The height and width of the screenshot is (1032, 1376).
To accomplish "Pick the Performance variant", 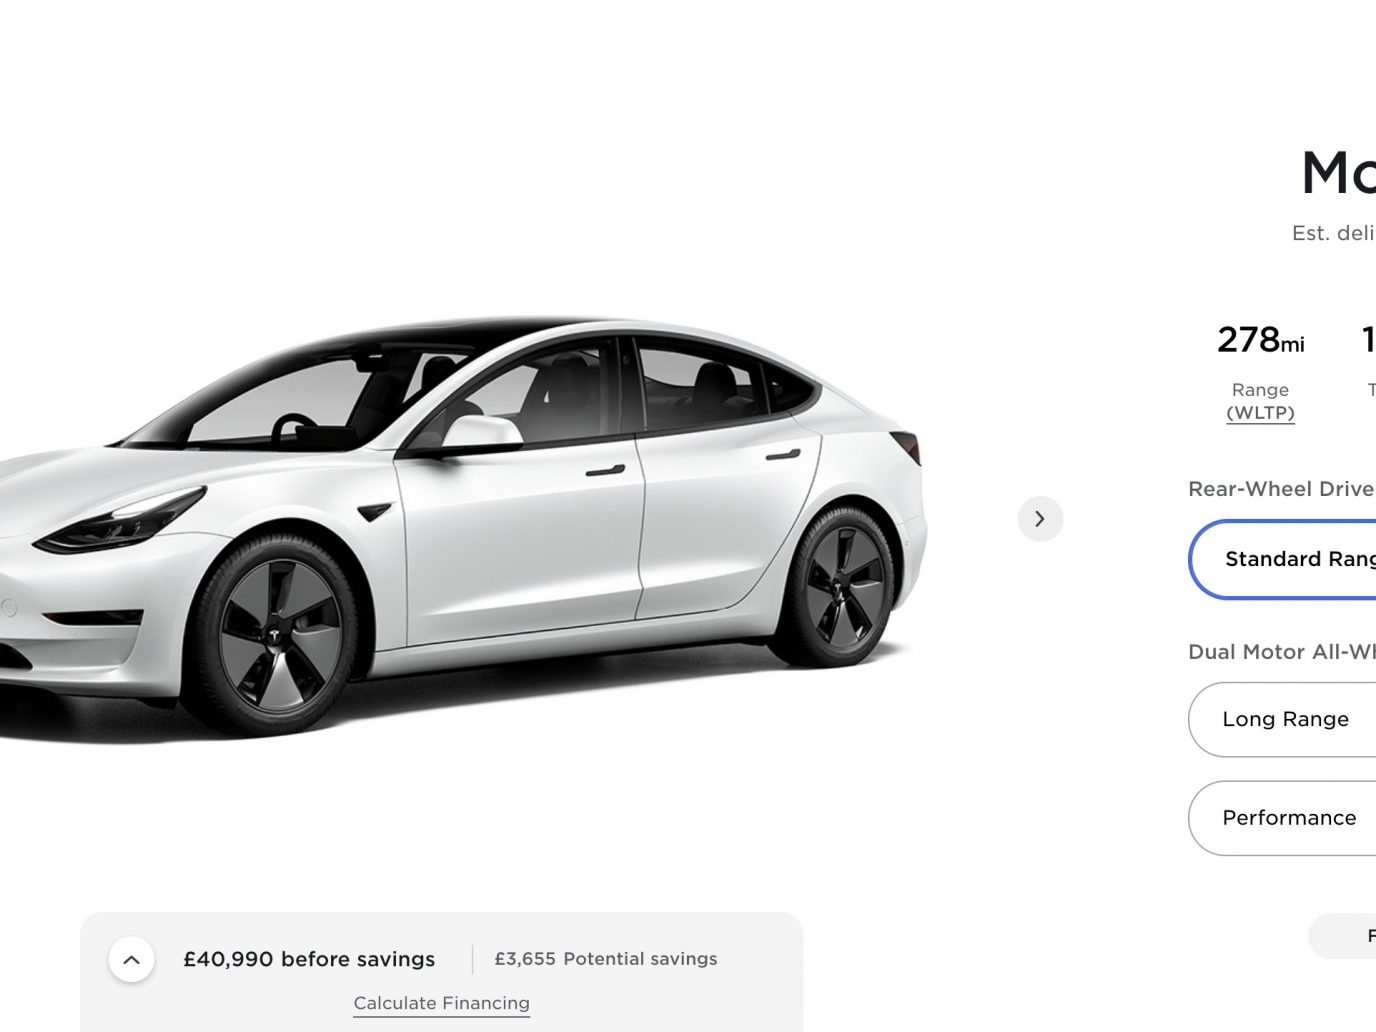I will click(1283, 818).
